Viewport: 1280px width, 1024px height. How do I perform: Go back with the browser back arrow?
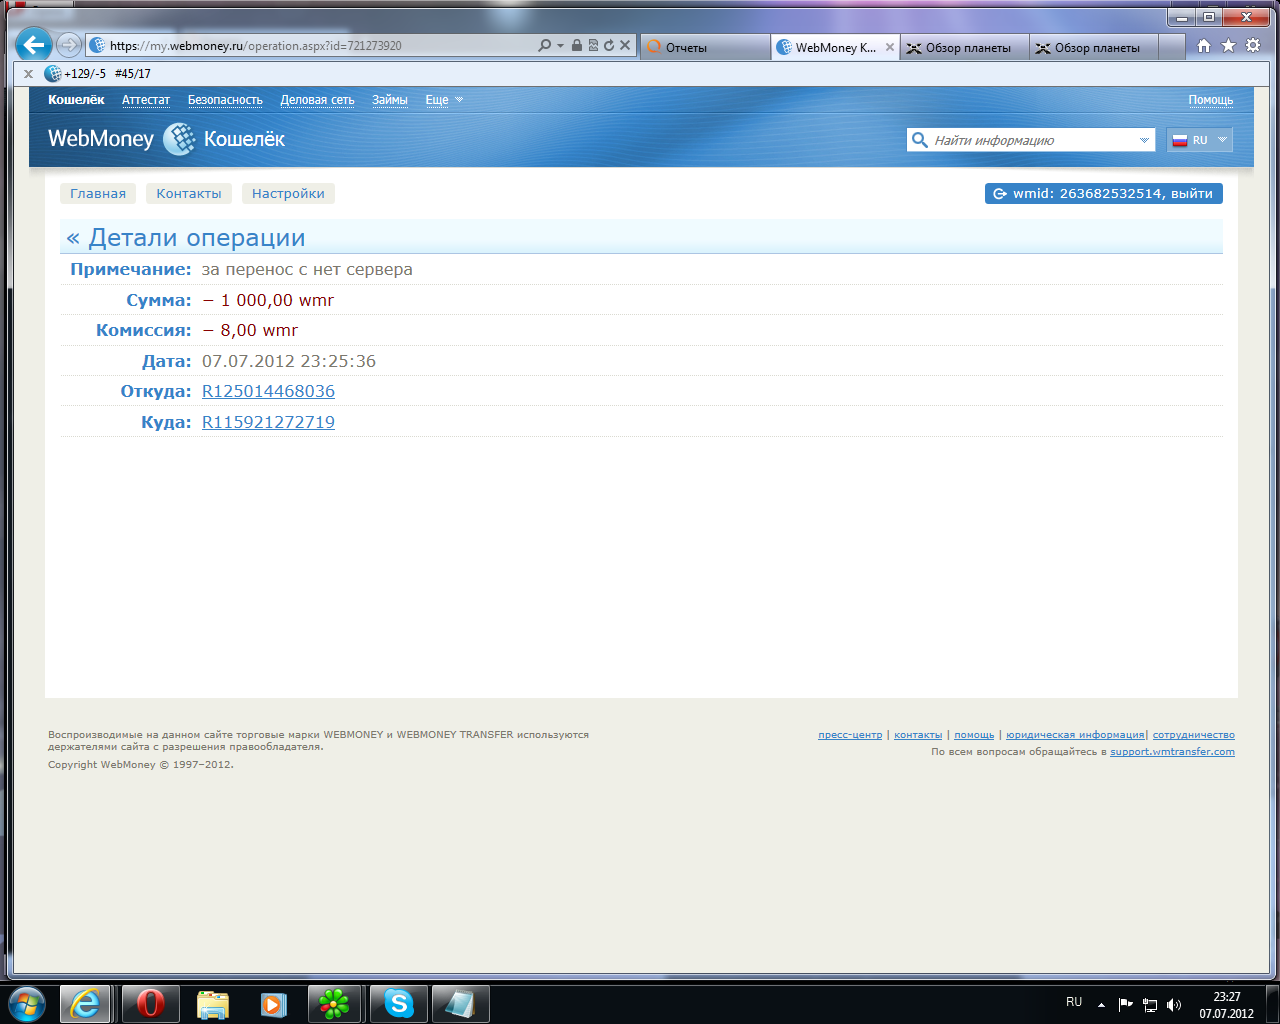pyautogui.click(x=33, y=45)
